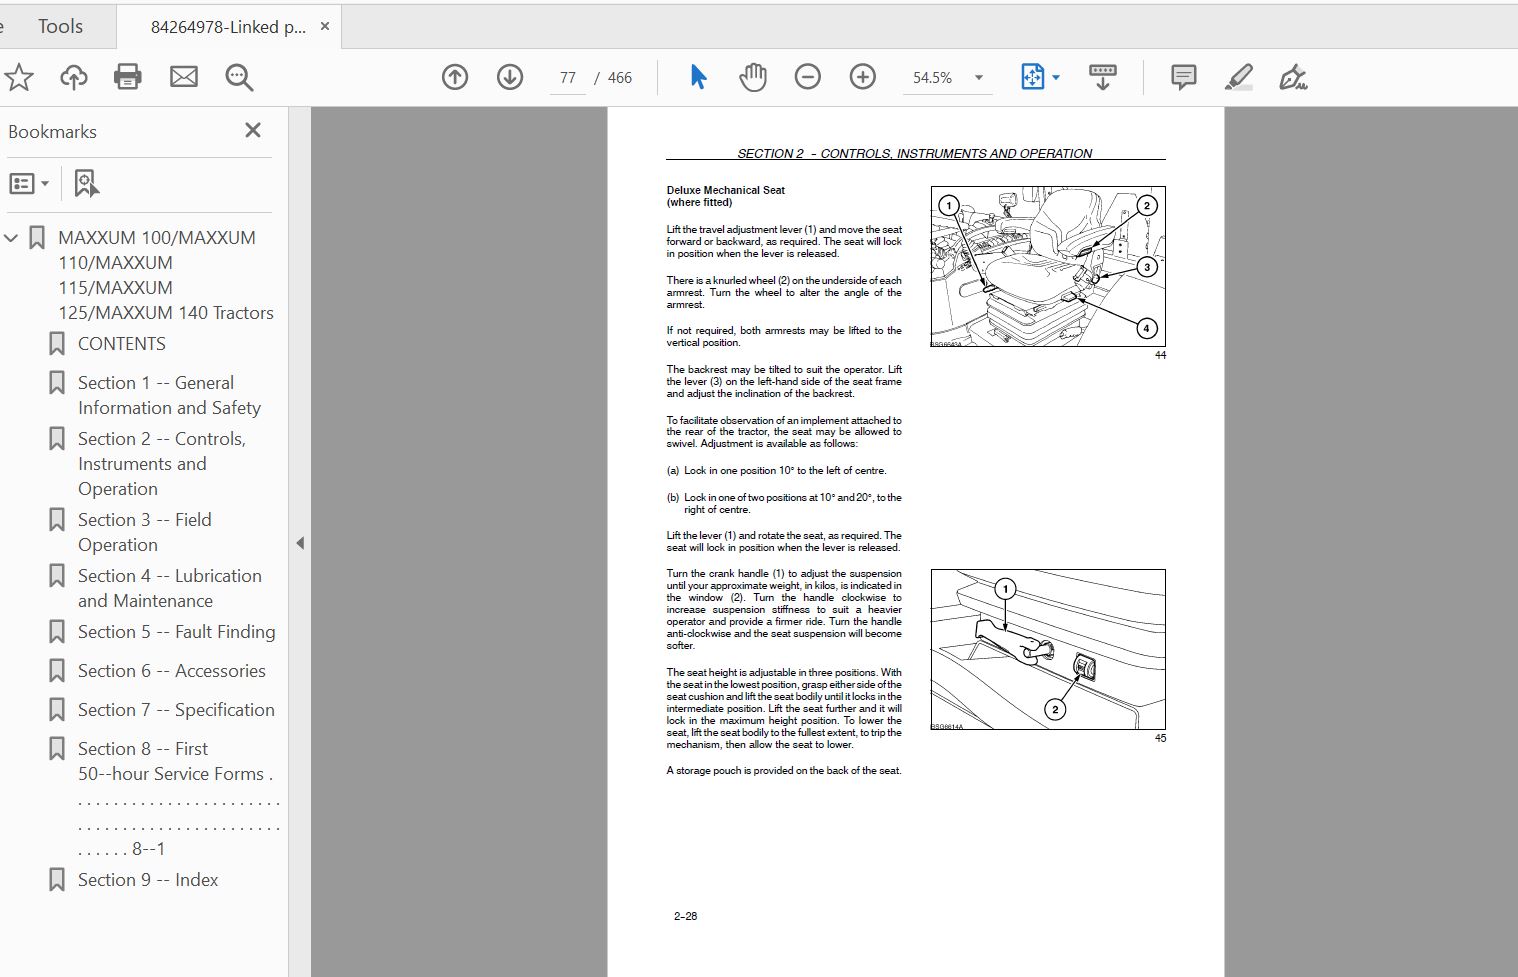Image resolution: width=1518 pixels, height=977 pixels.
Task: Click the page number 2-28 at the bottom
Action: click(x=686, y=916)
